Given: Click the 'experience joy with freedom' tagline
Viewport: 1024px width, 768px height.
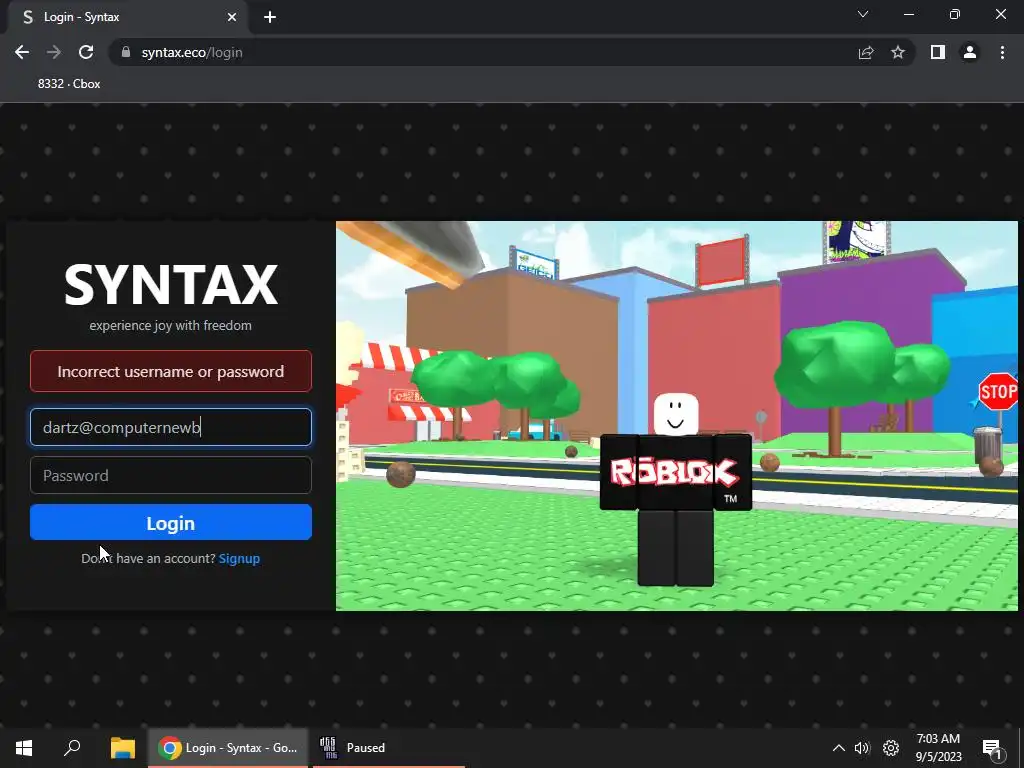Looking at the screenshot, I should point(170,325).
